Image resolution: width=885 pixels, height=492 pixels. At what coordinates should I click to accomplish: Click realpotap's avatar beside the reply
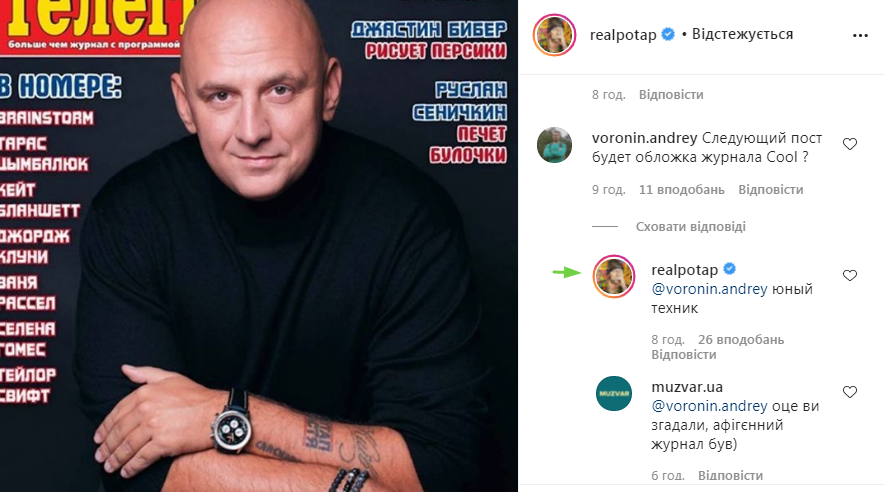click(x=614, y=276)
